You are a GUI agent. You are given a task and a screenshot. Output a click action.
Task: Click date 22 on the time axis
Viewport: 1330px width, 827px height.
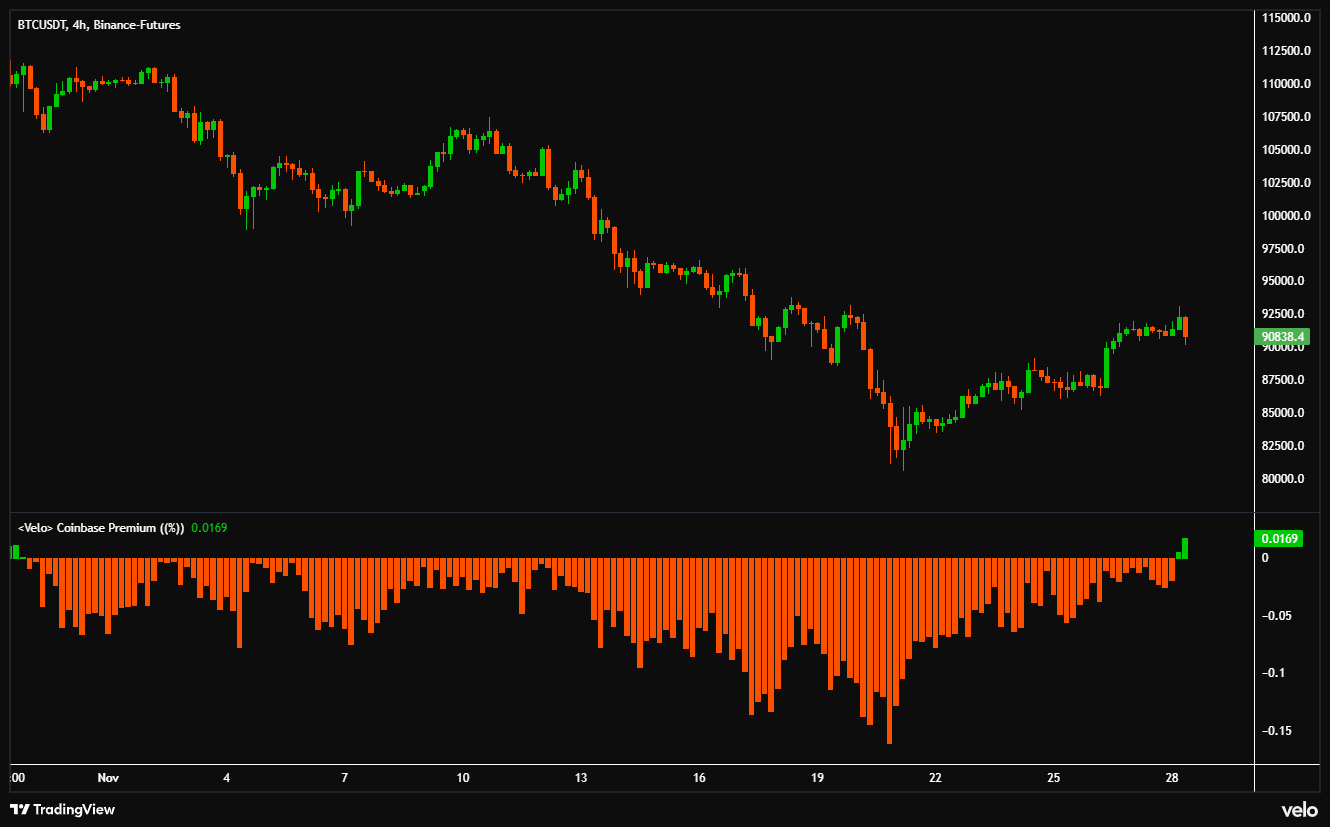(x=935, y=777)
